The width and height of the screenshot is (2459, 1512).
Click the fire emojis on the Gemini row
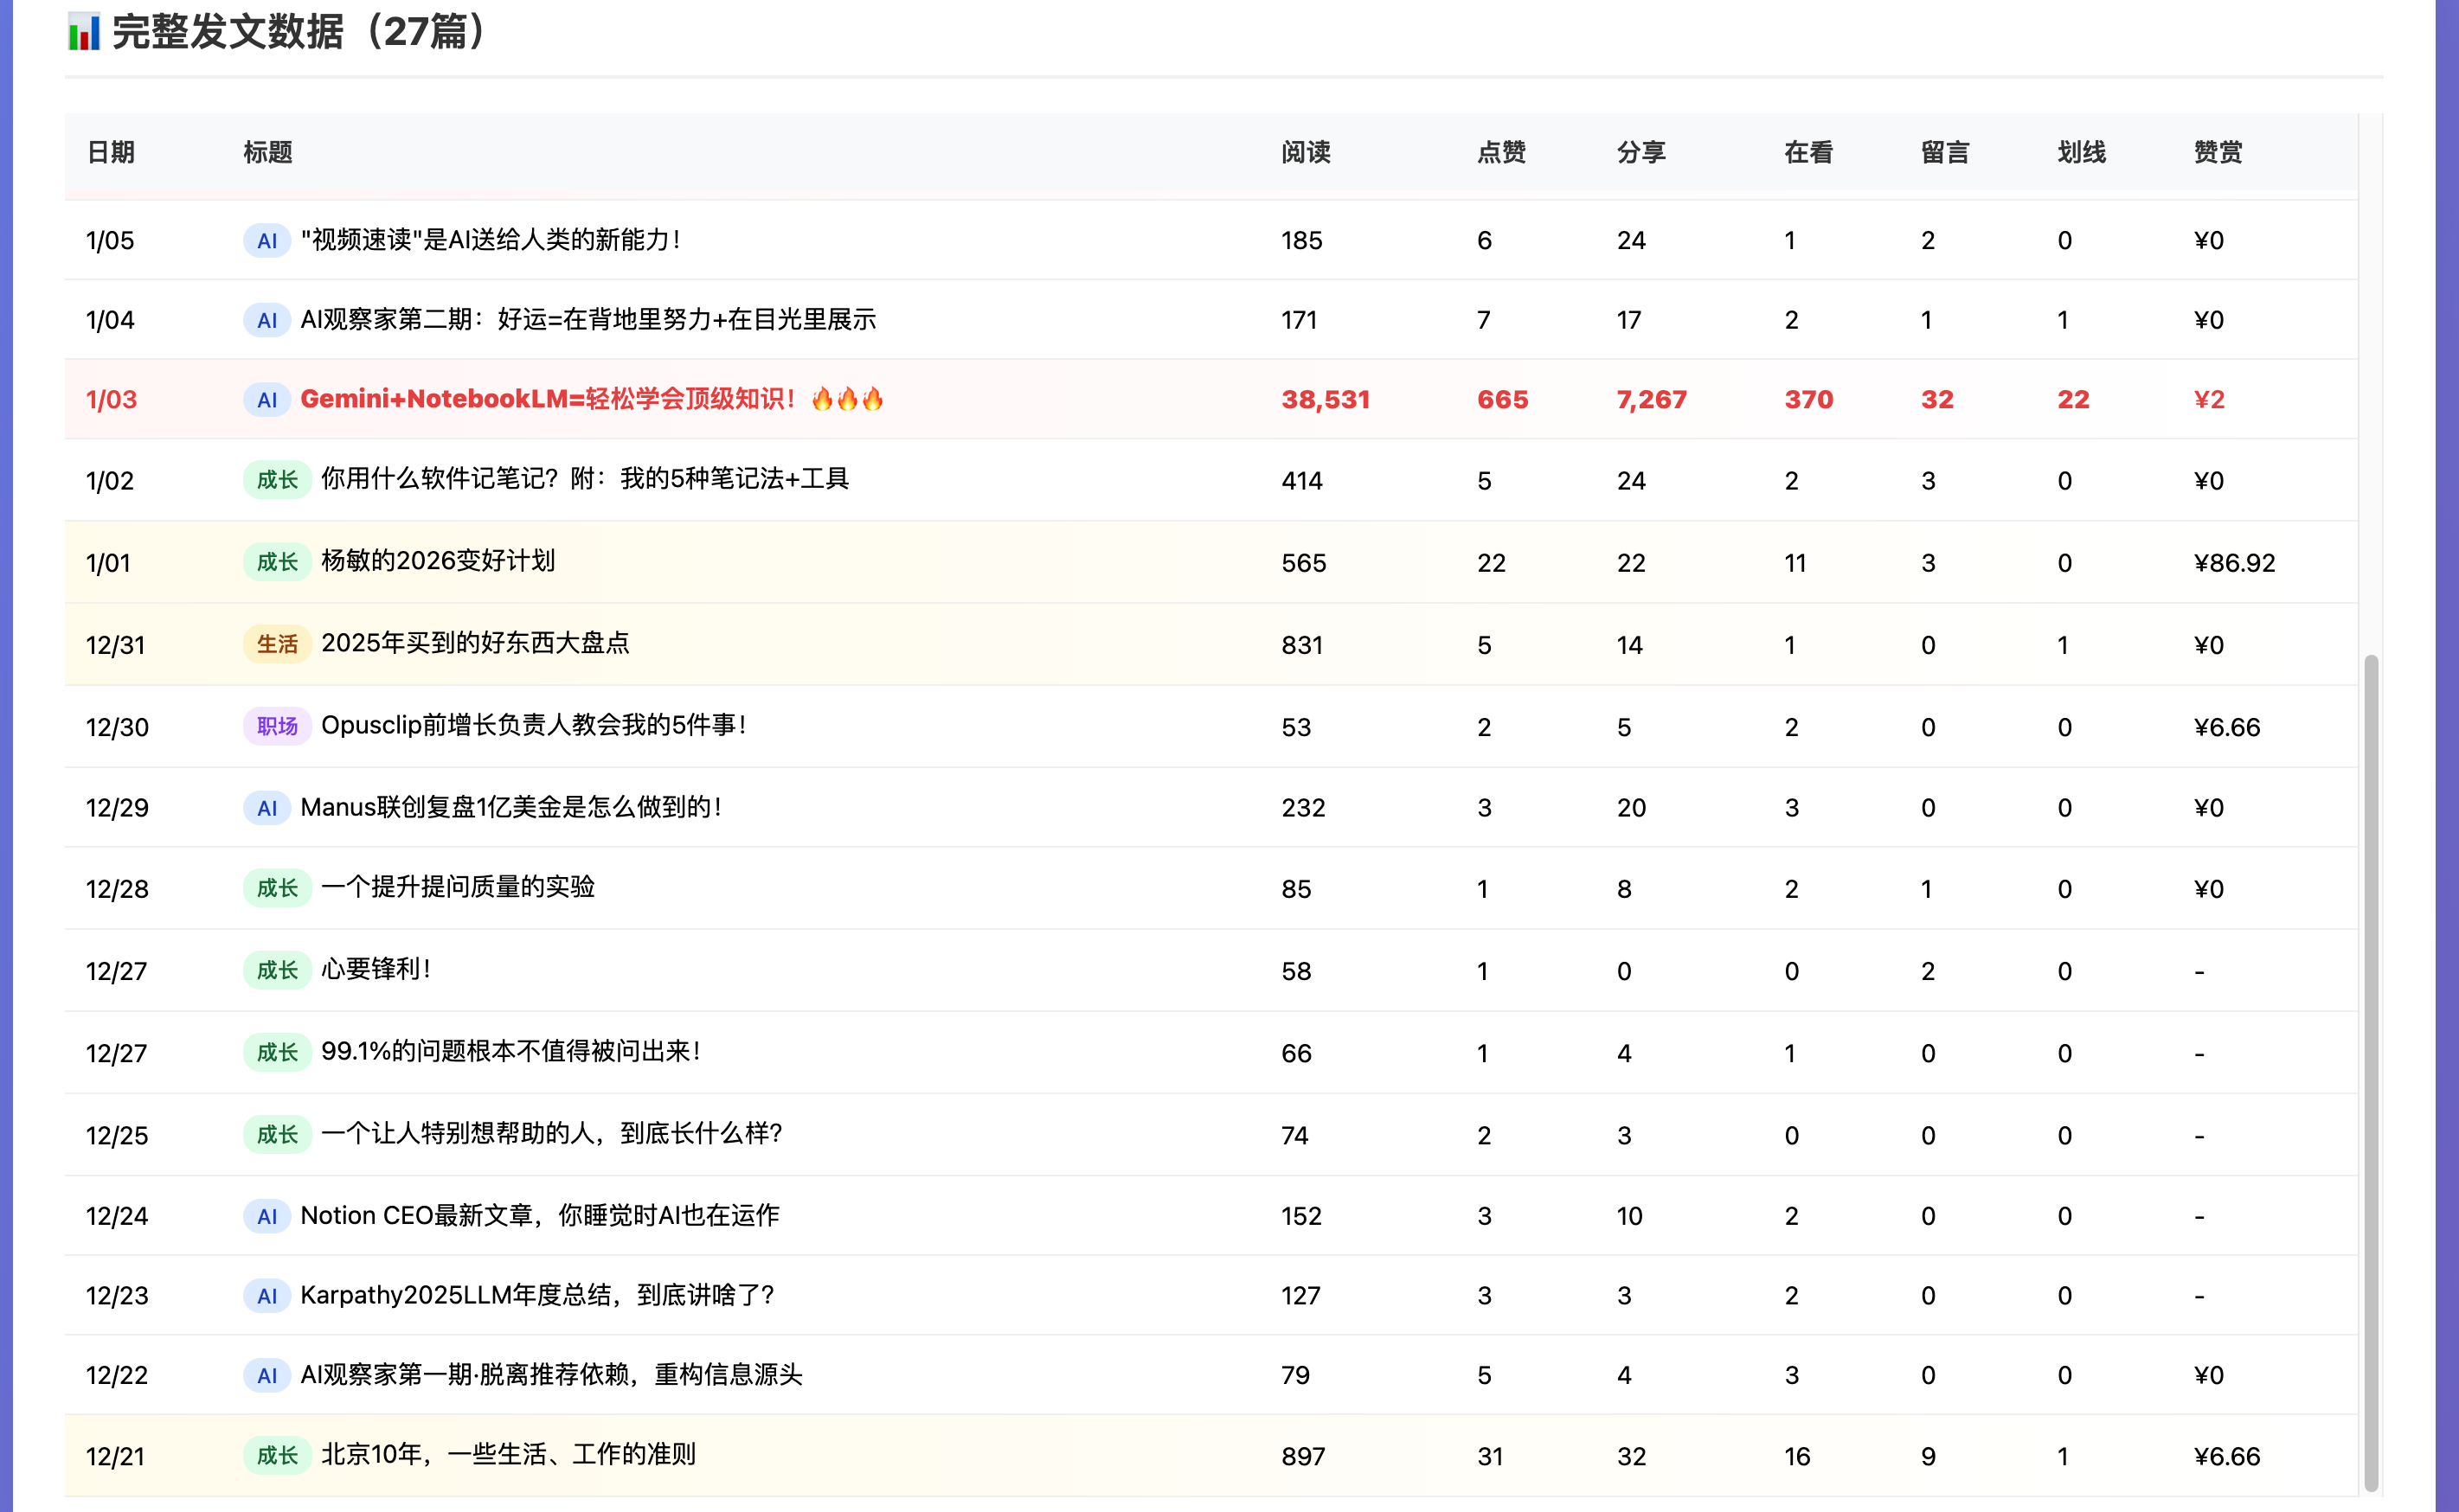click(847, 400)
